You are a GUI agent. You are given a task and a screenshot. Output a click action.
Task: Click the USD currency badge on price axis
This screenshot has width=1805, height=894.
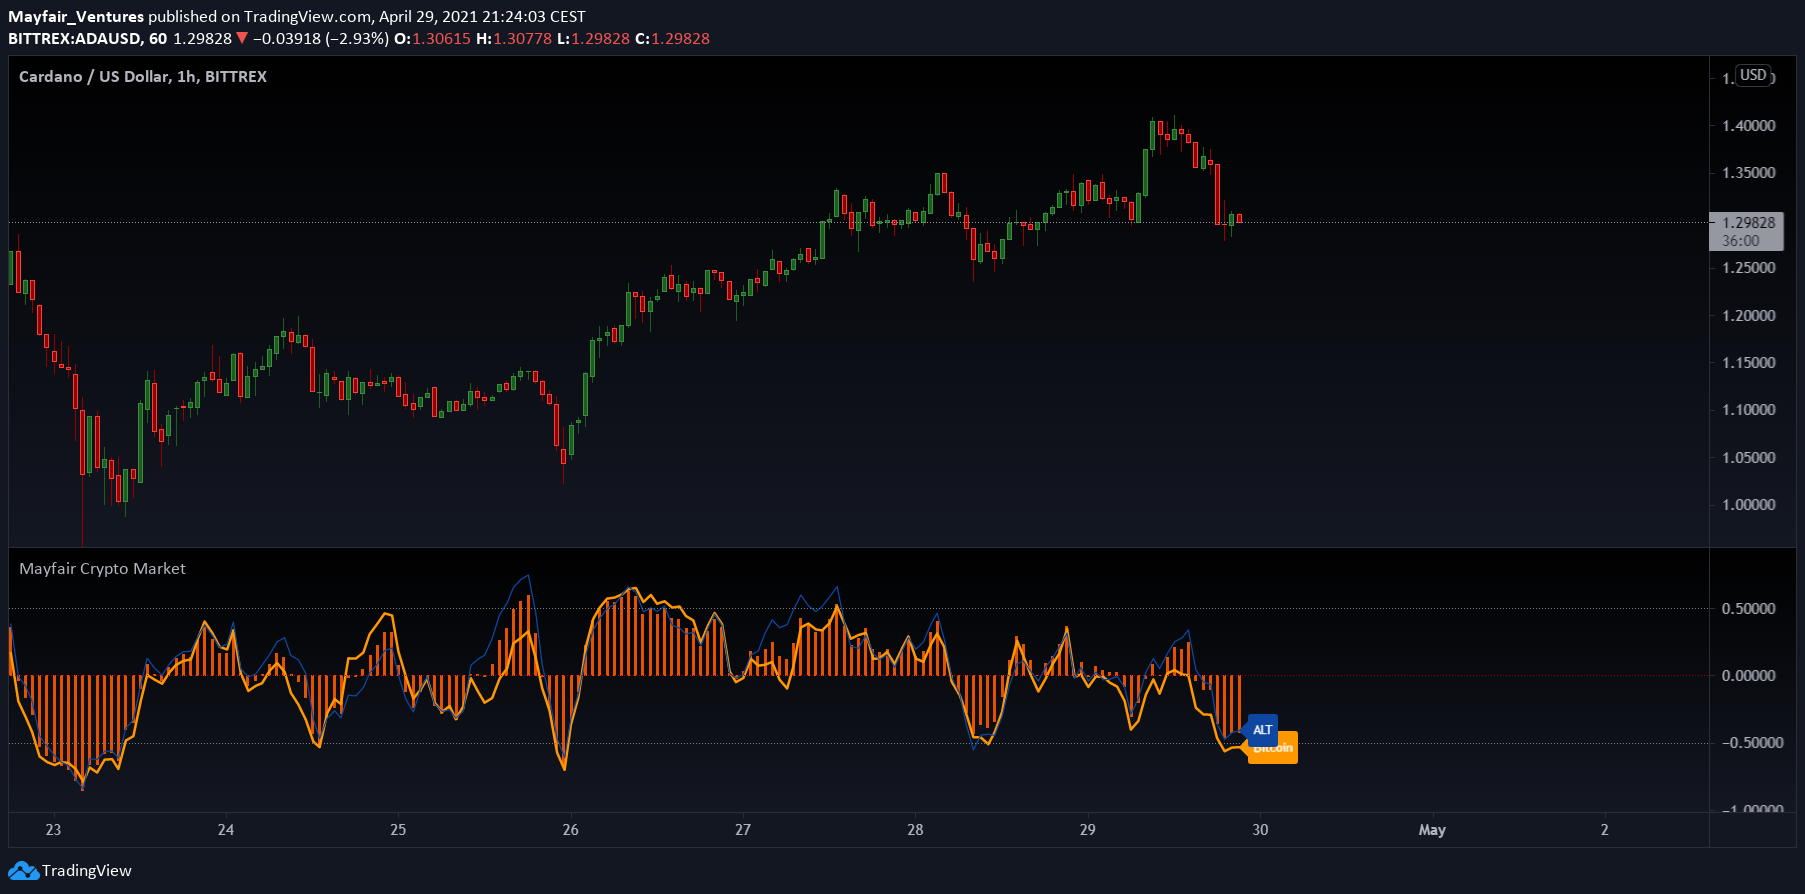click(1753, 75)
